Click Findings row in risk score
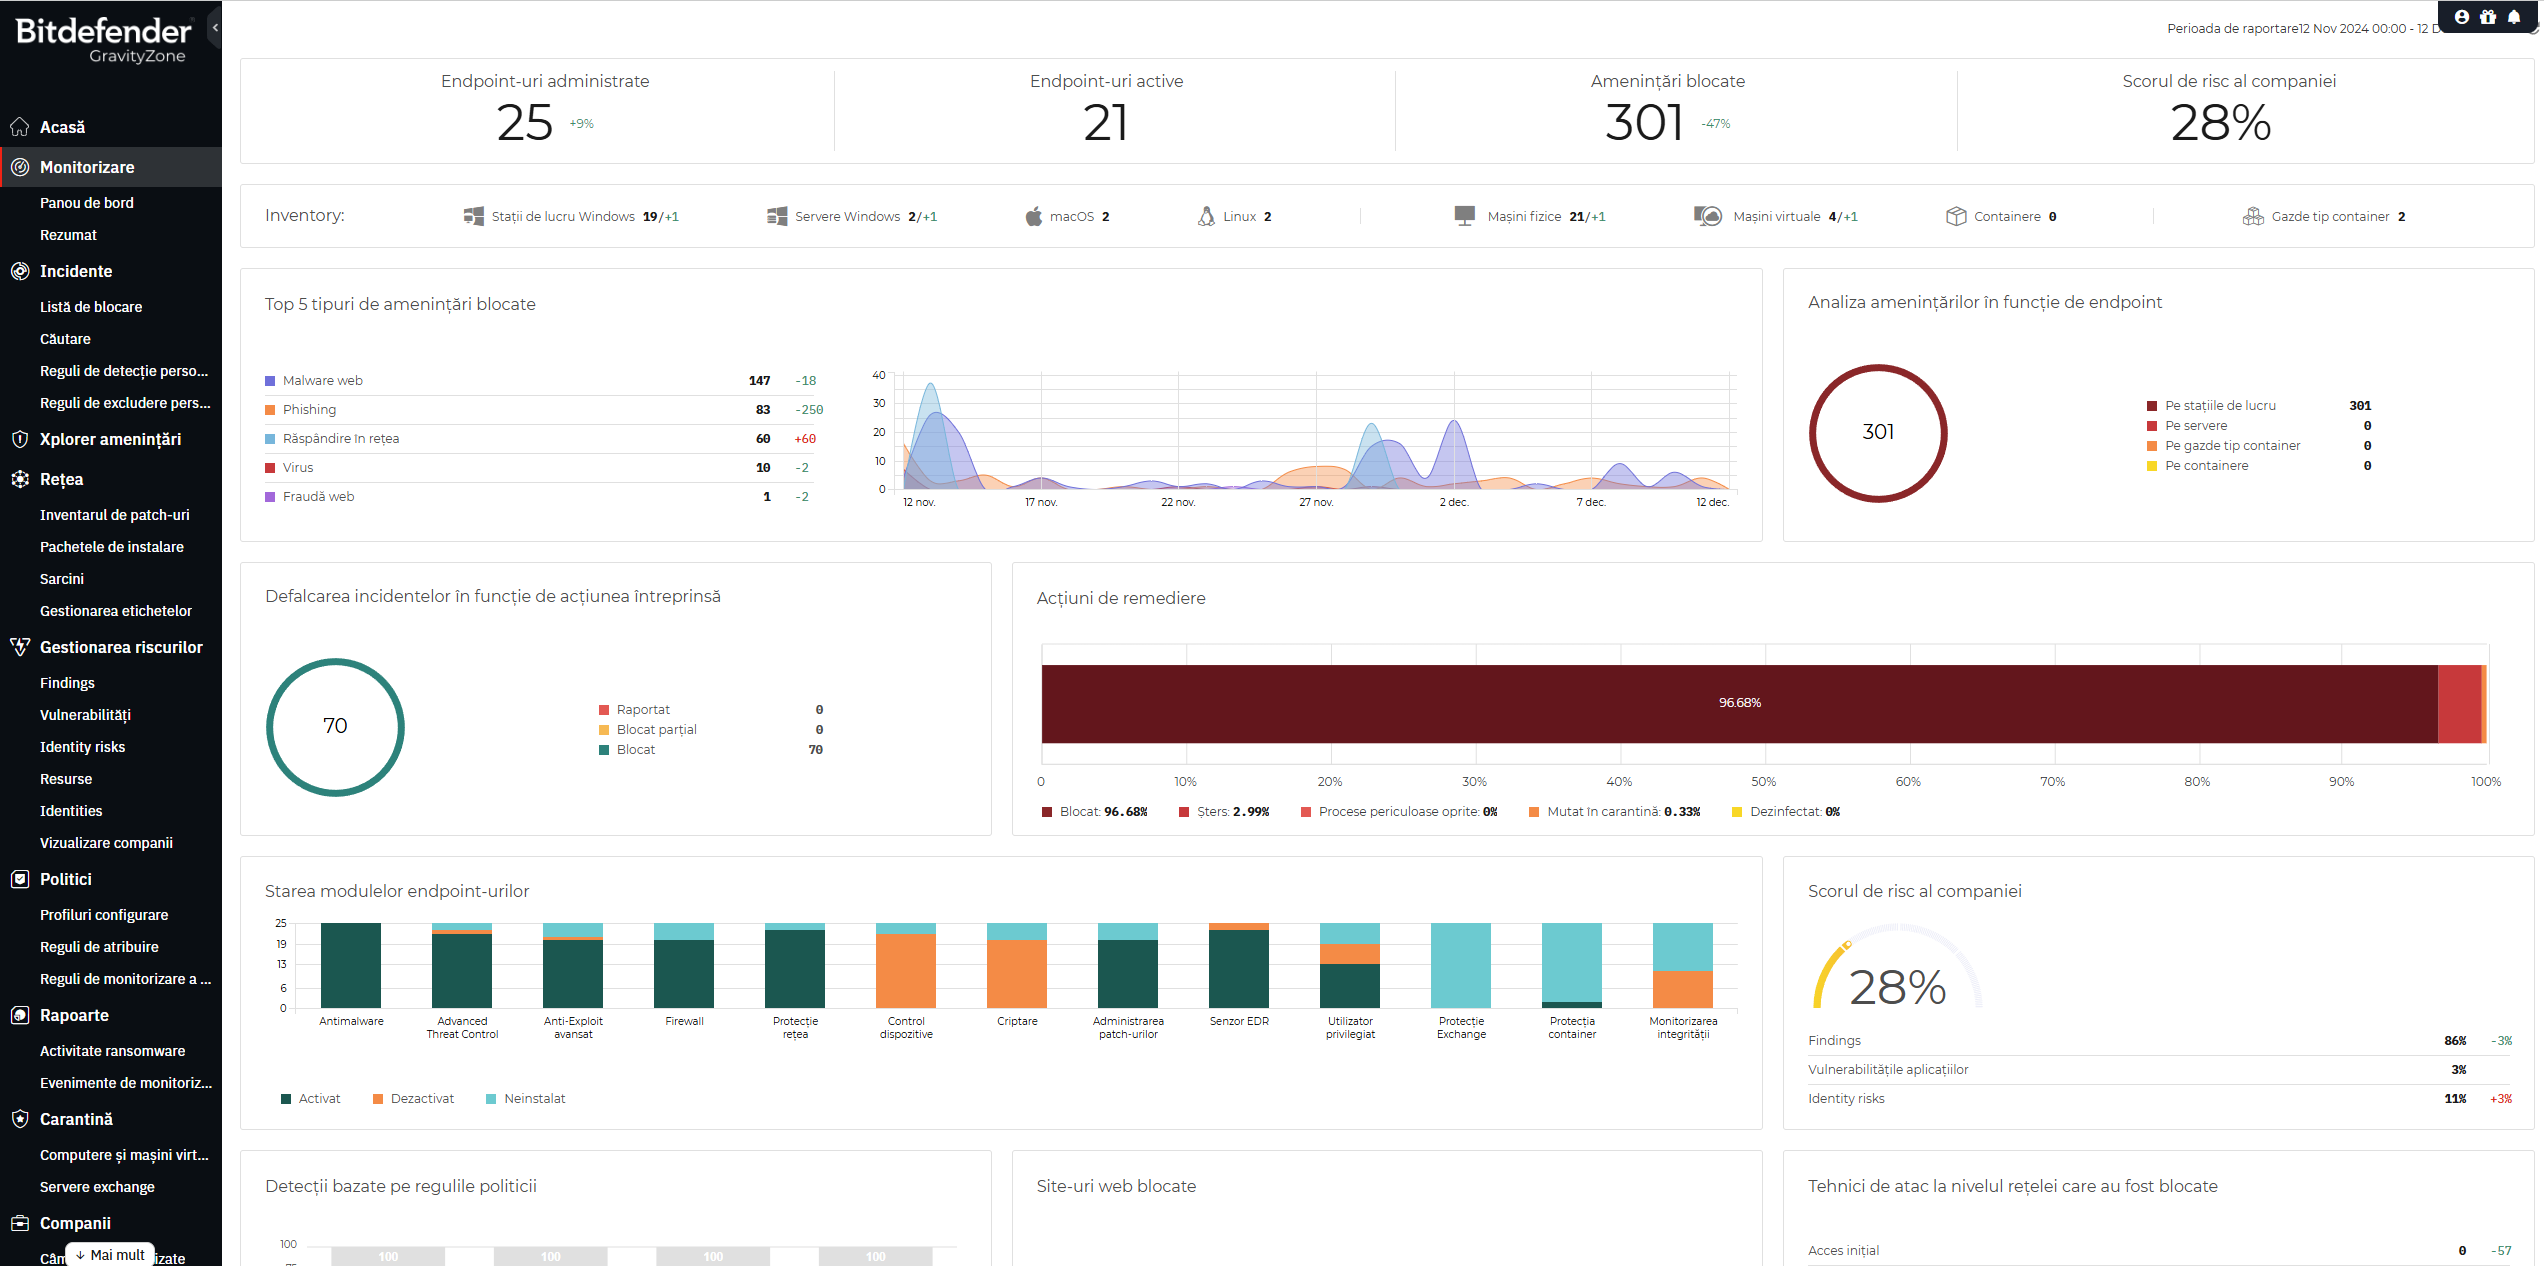The image size is (2544, 1266). (x=2160, y=1041)
